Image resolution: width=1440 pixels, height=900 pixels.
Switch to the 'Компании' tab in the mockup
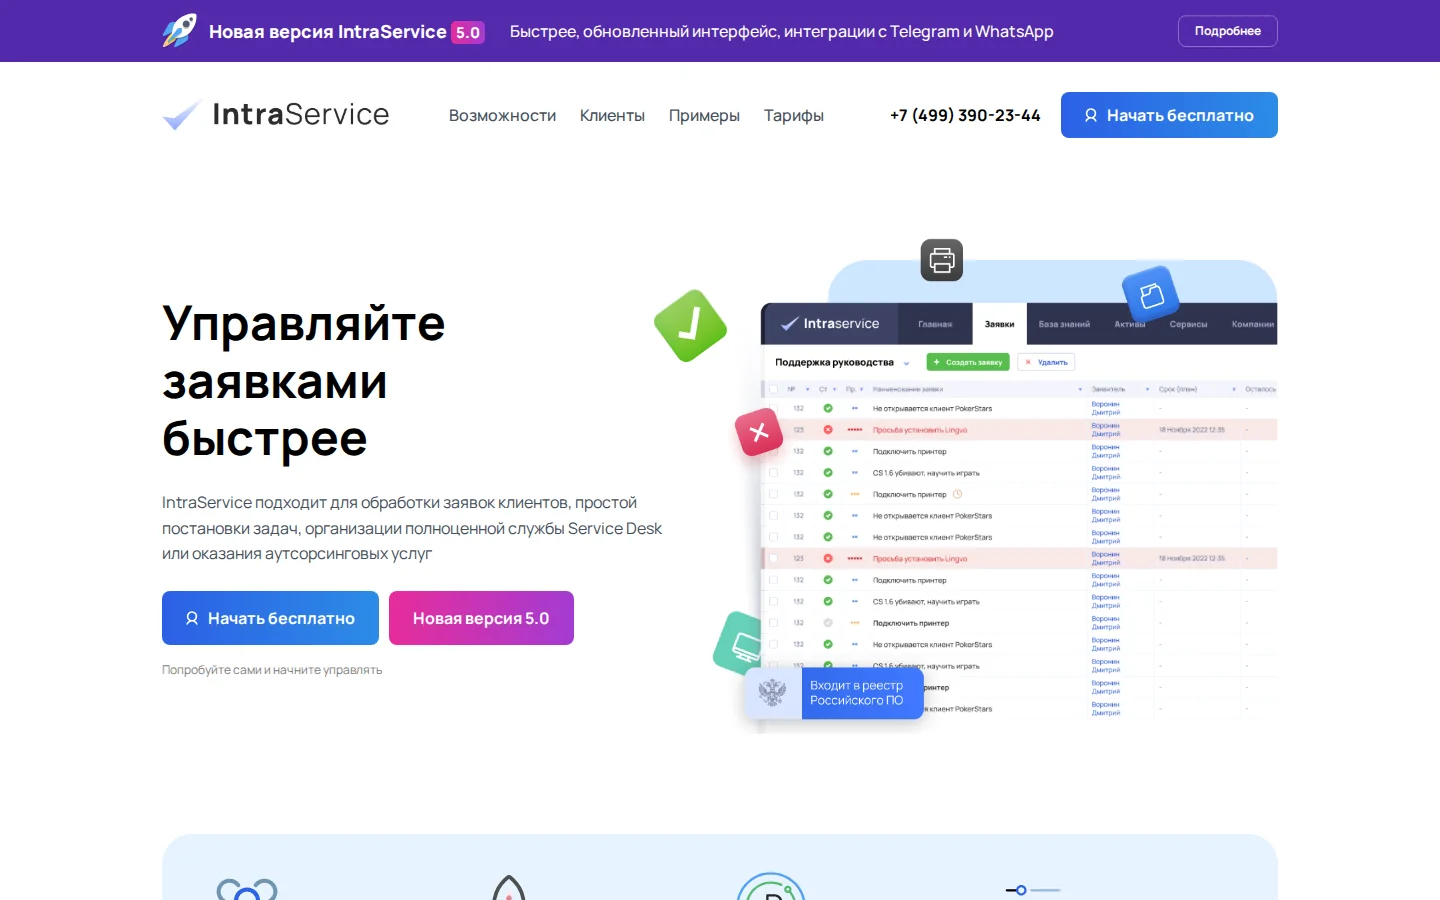click(1252, 324)
